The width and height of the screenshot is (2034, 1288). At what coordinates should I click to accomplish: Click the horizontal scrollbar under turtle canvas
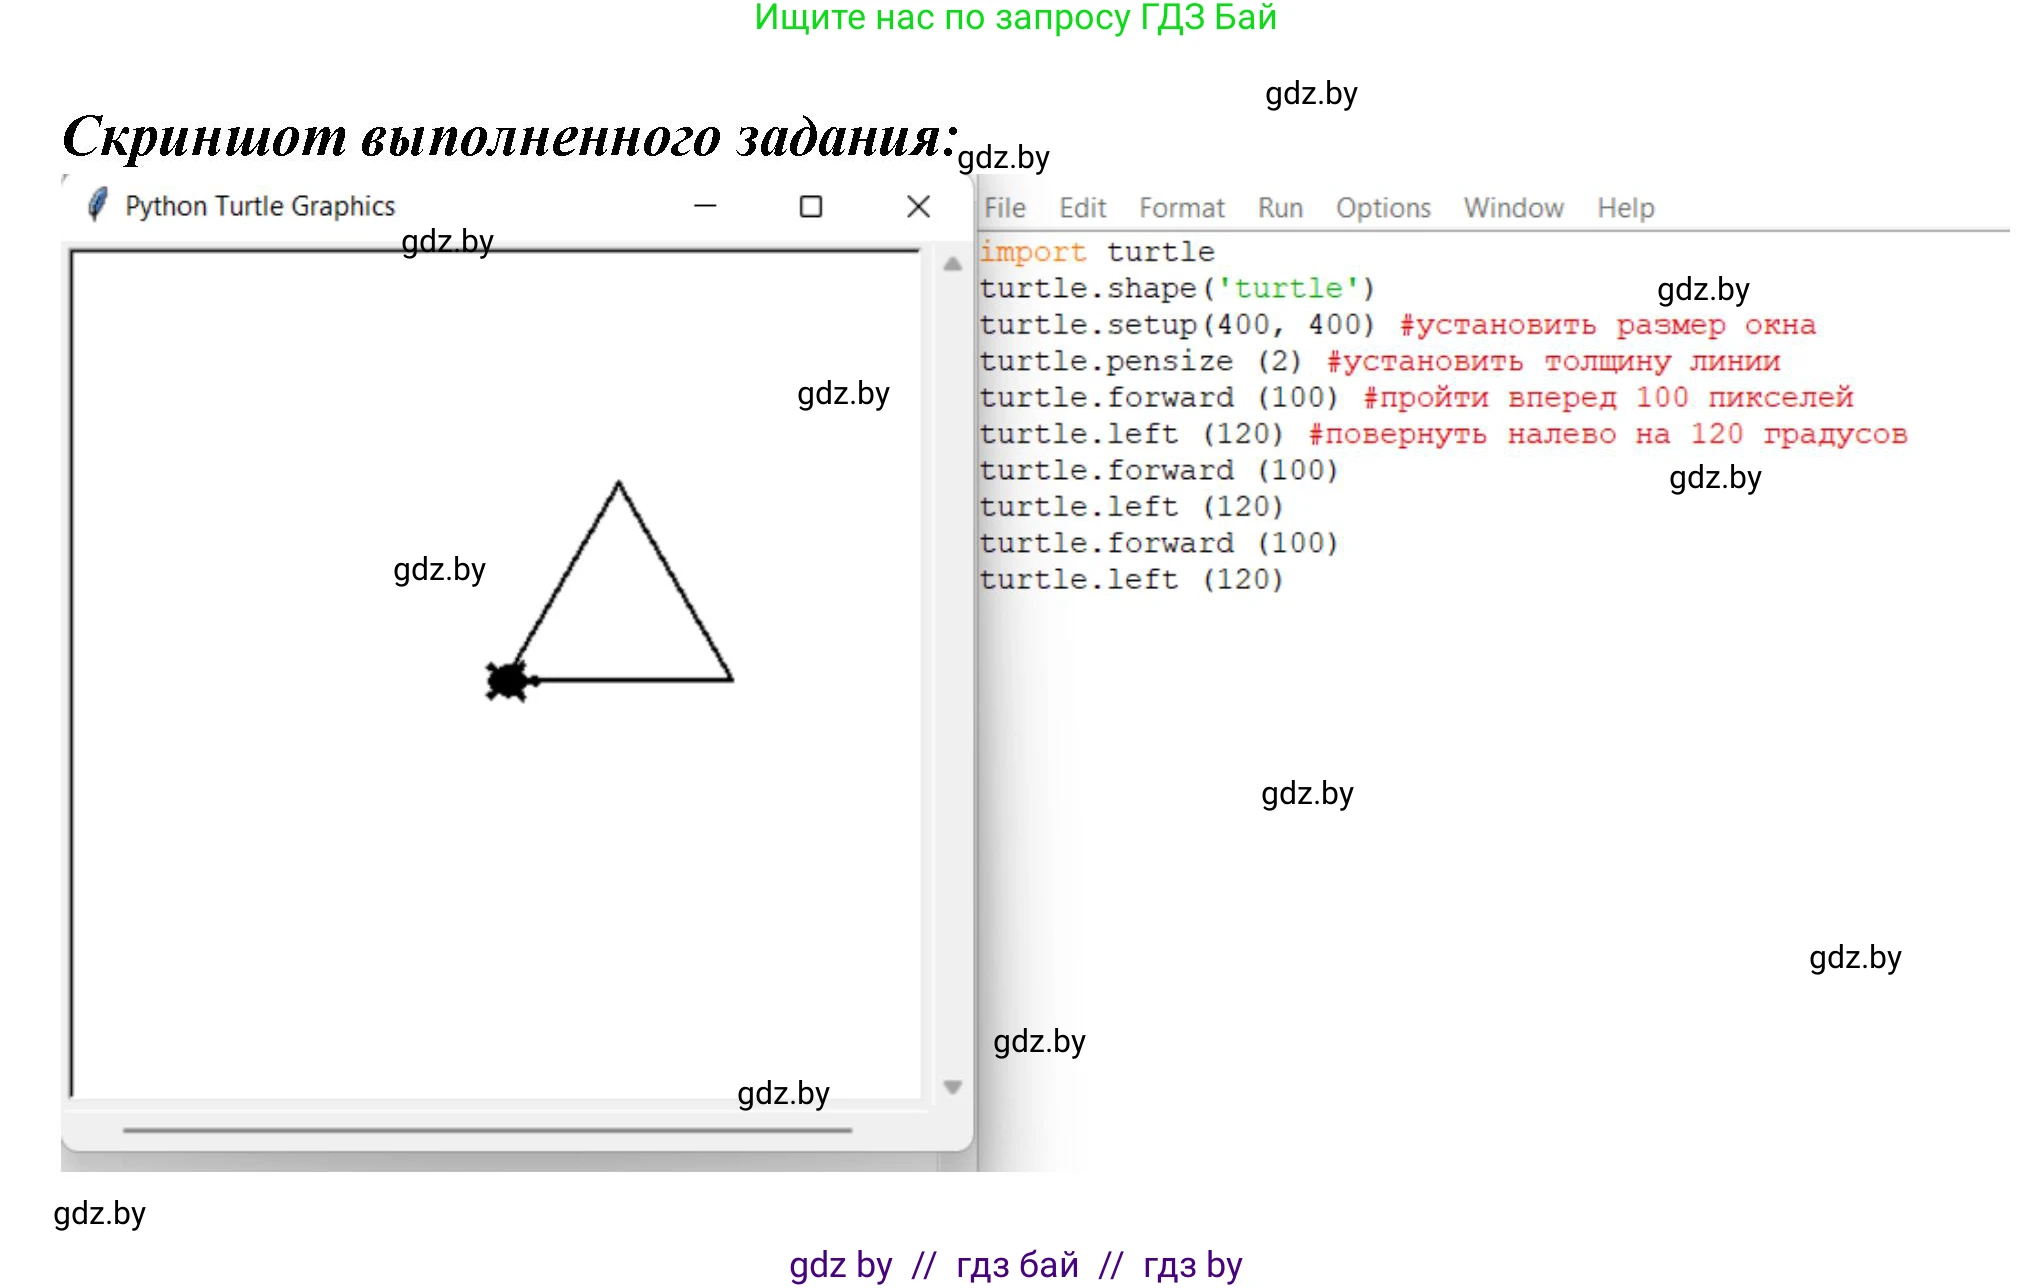[487, 1130]
